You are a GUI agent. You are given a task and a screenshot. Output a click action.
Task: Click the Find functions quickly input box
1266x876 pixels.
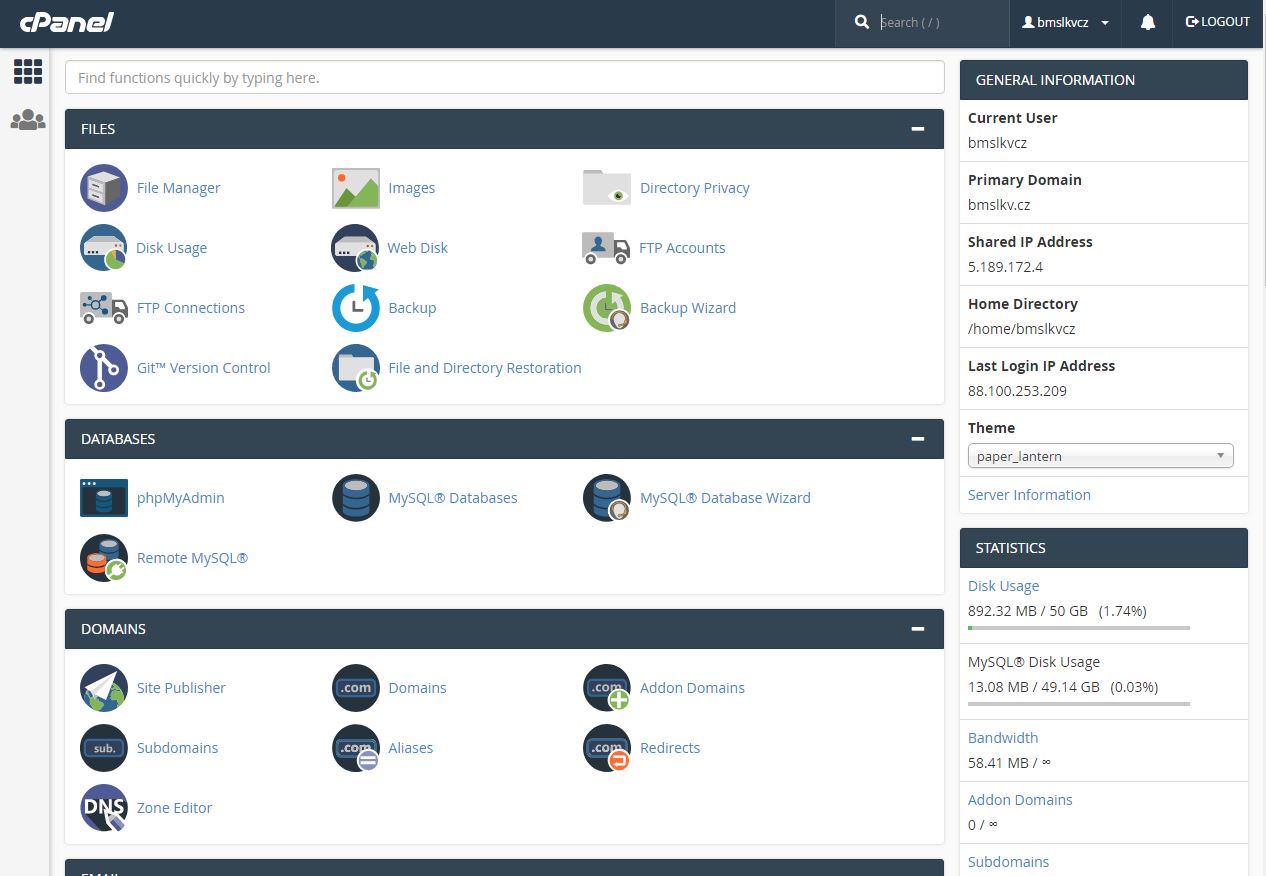tap(505, 78)
